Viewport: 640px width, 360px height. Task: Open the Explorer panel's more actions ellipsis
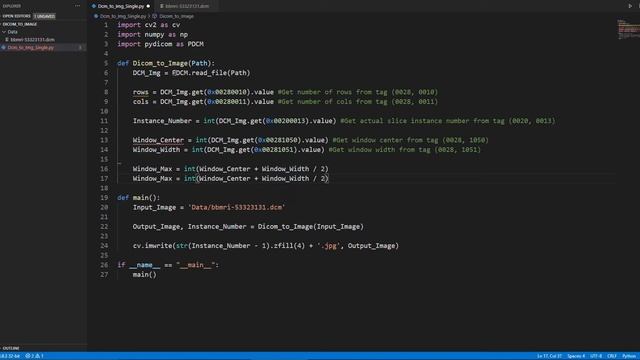click(x=78, y=6)
